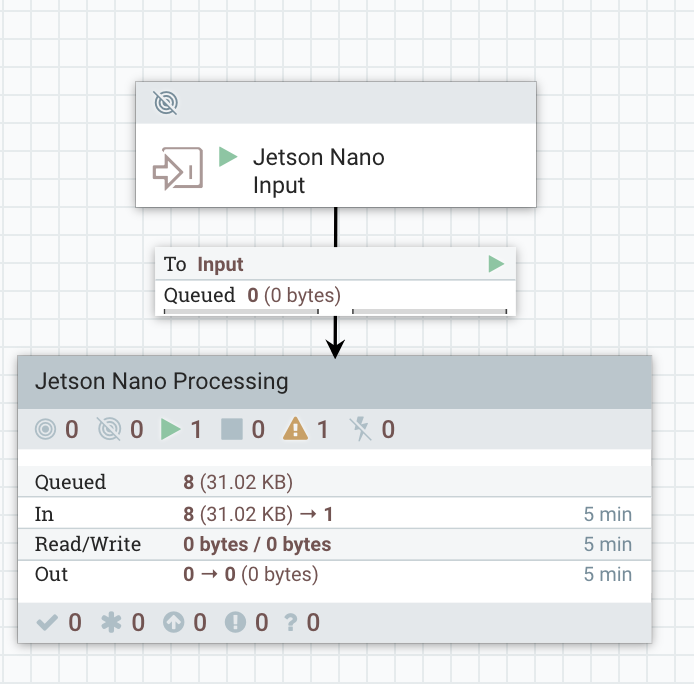Click the sync failure question mark icon
The height and width of the screenshot is (684, 694).
[291, 622]
